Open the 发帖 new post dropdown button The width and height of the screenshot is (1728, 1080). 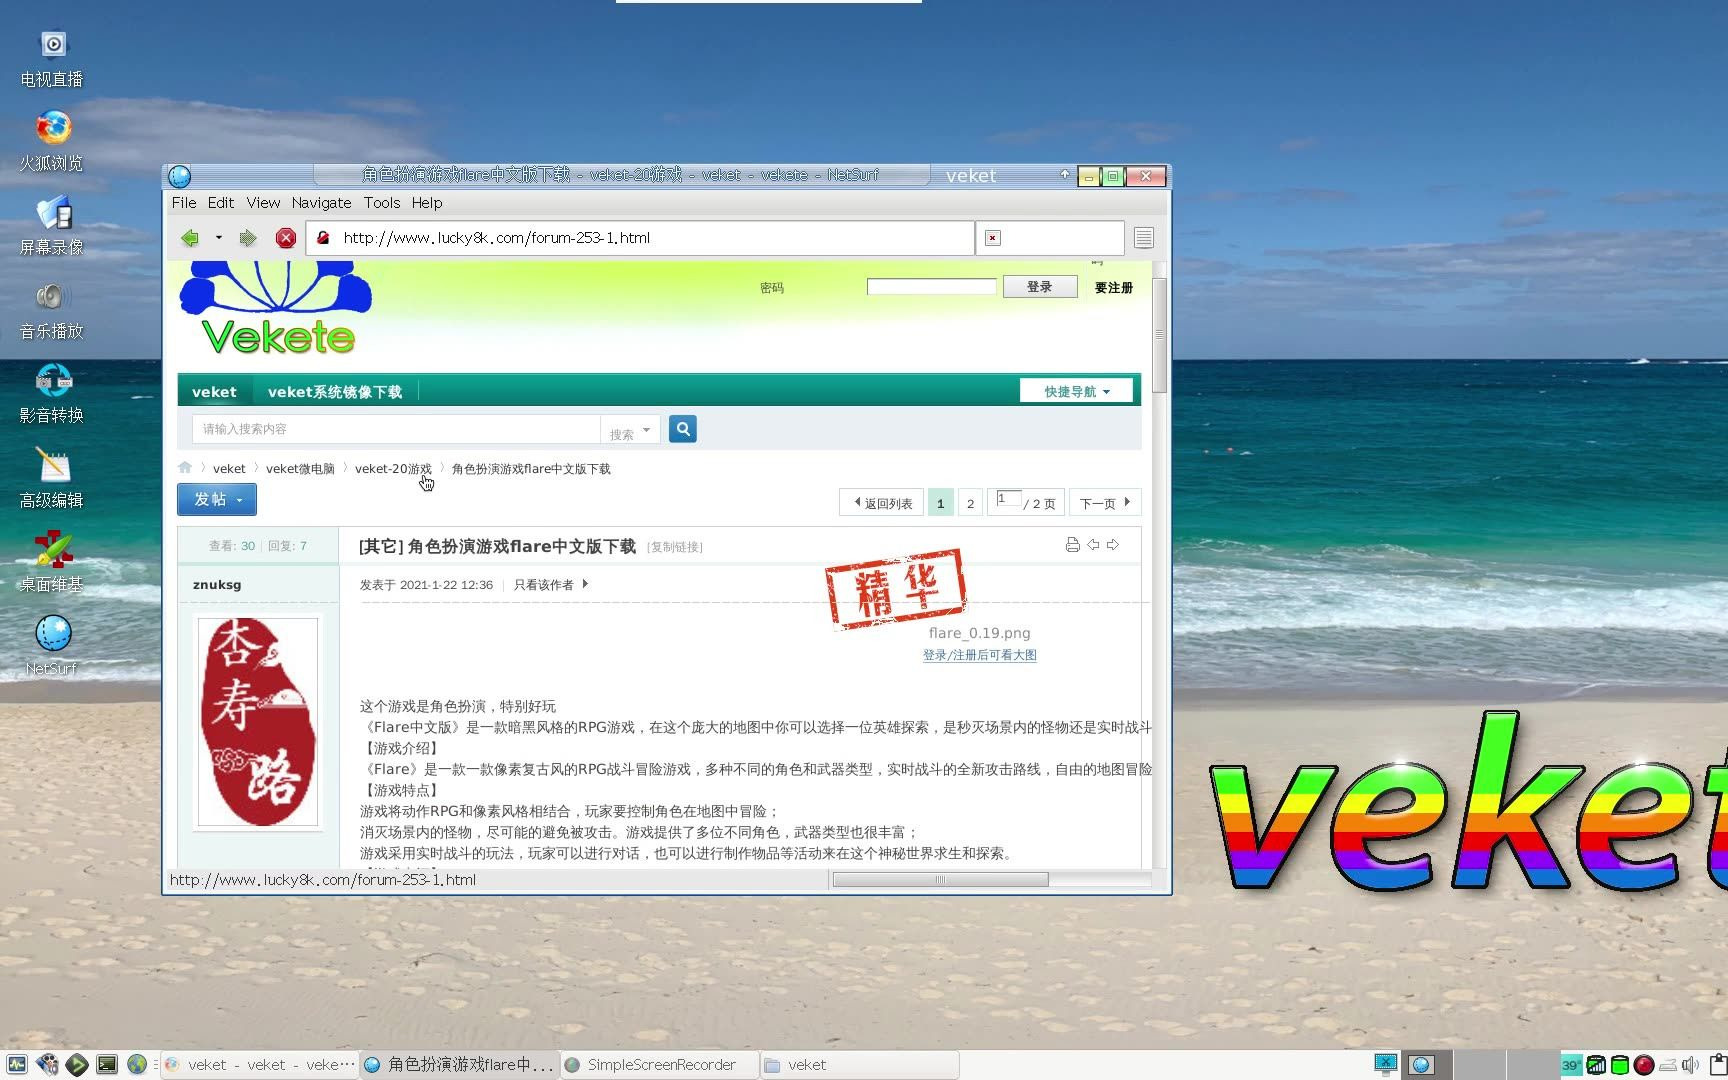click(x=217, y=499)
